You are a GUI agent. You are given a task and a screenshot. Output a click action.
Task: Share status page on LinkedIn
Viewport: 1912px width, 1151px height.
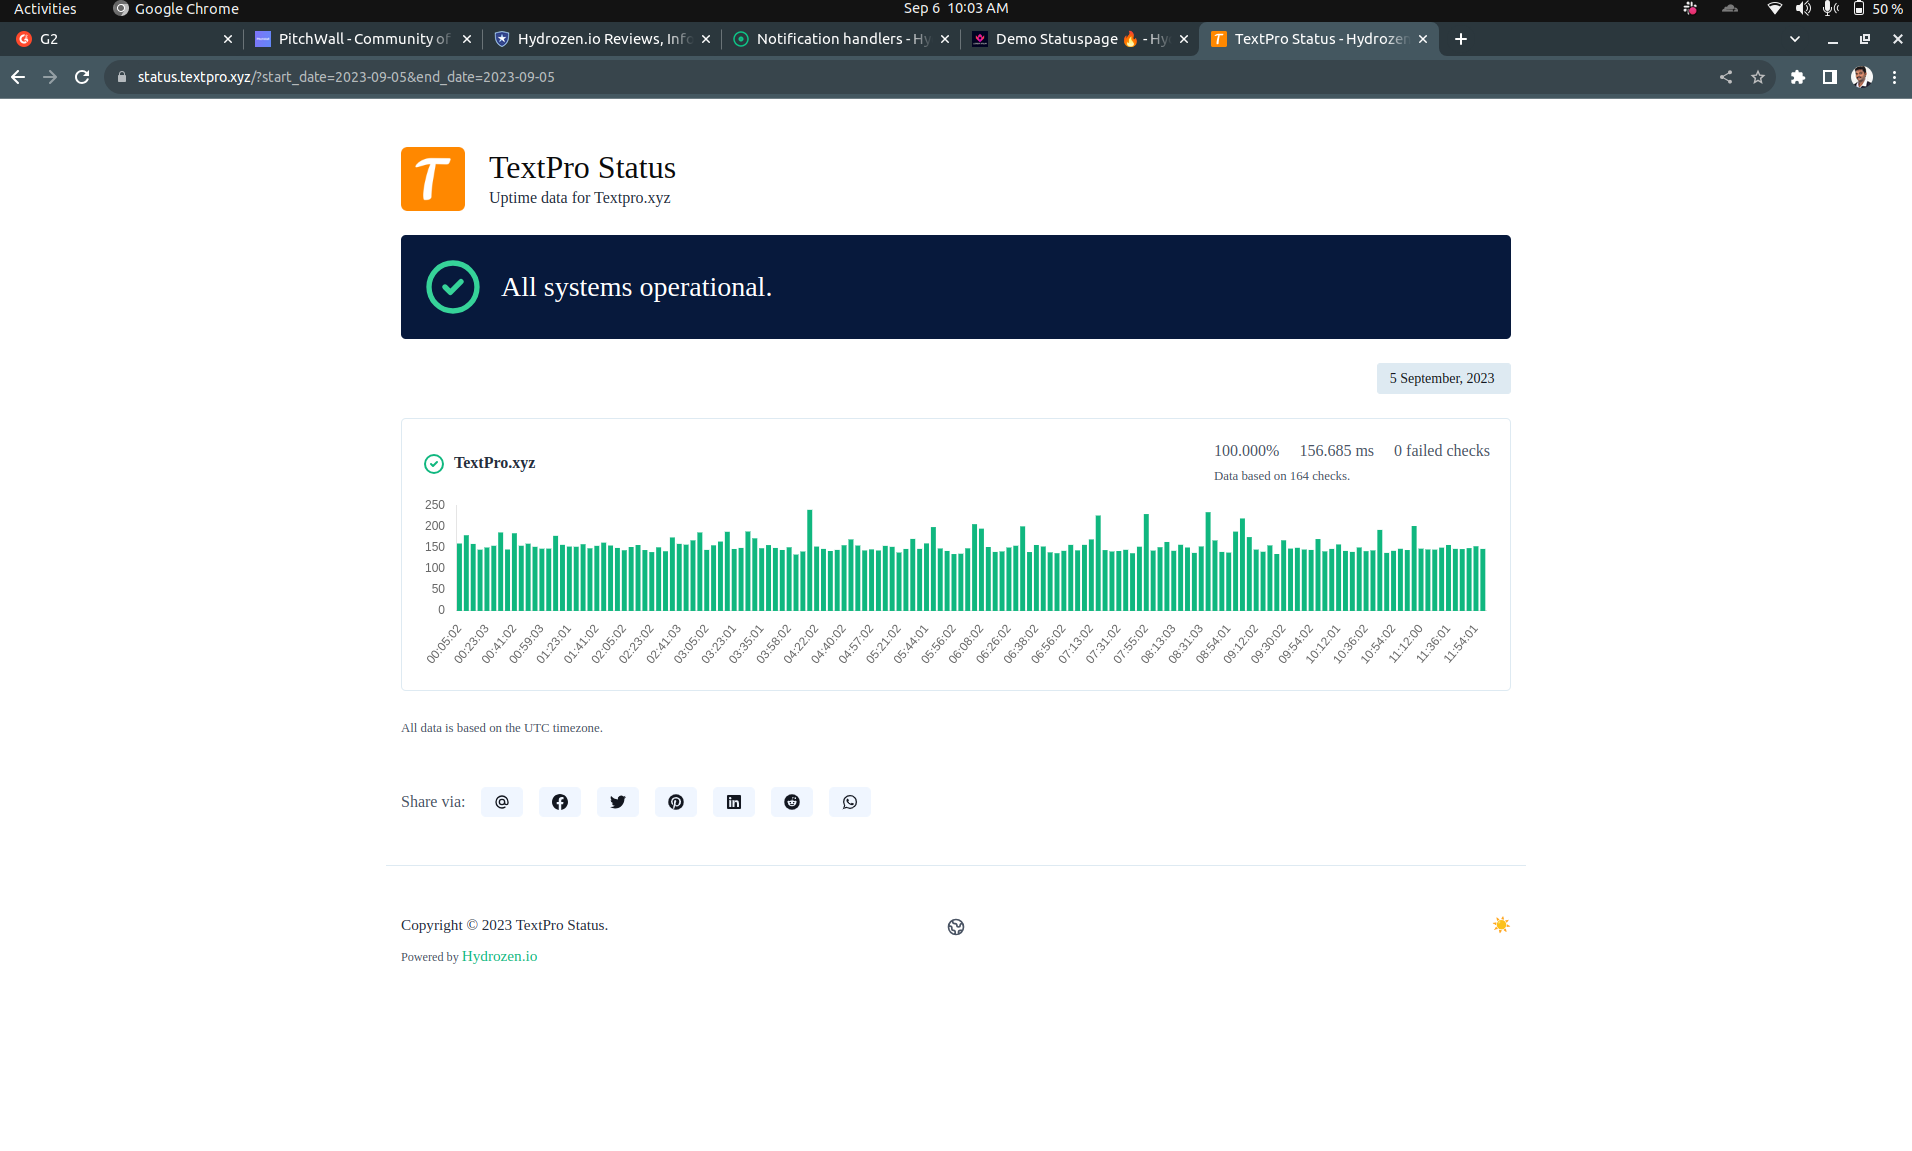click(x=734, y=802)
